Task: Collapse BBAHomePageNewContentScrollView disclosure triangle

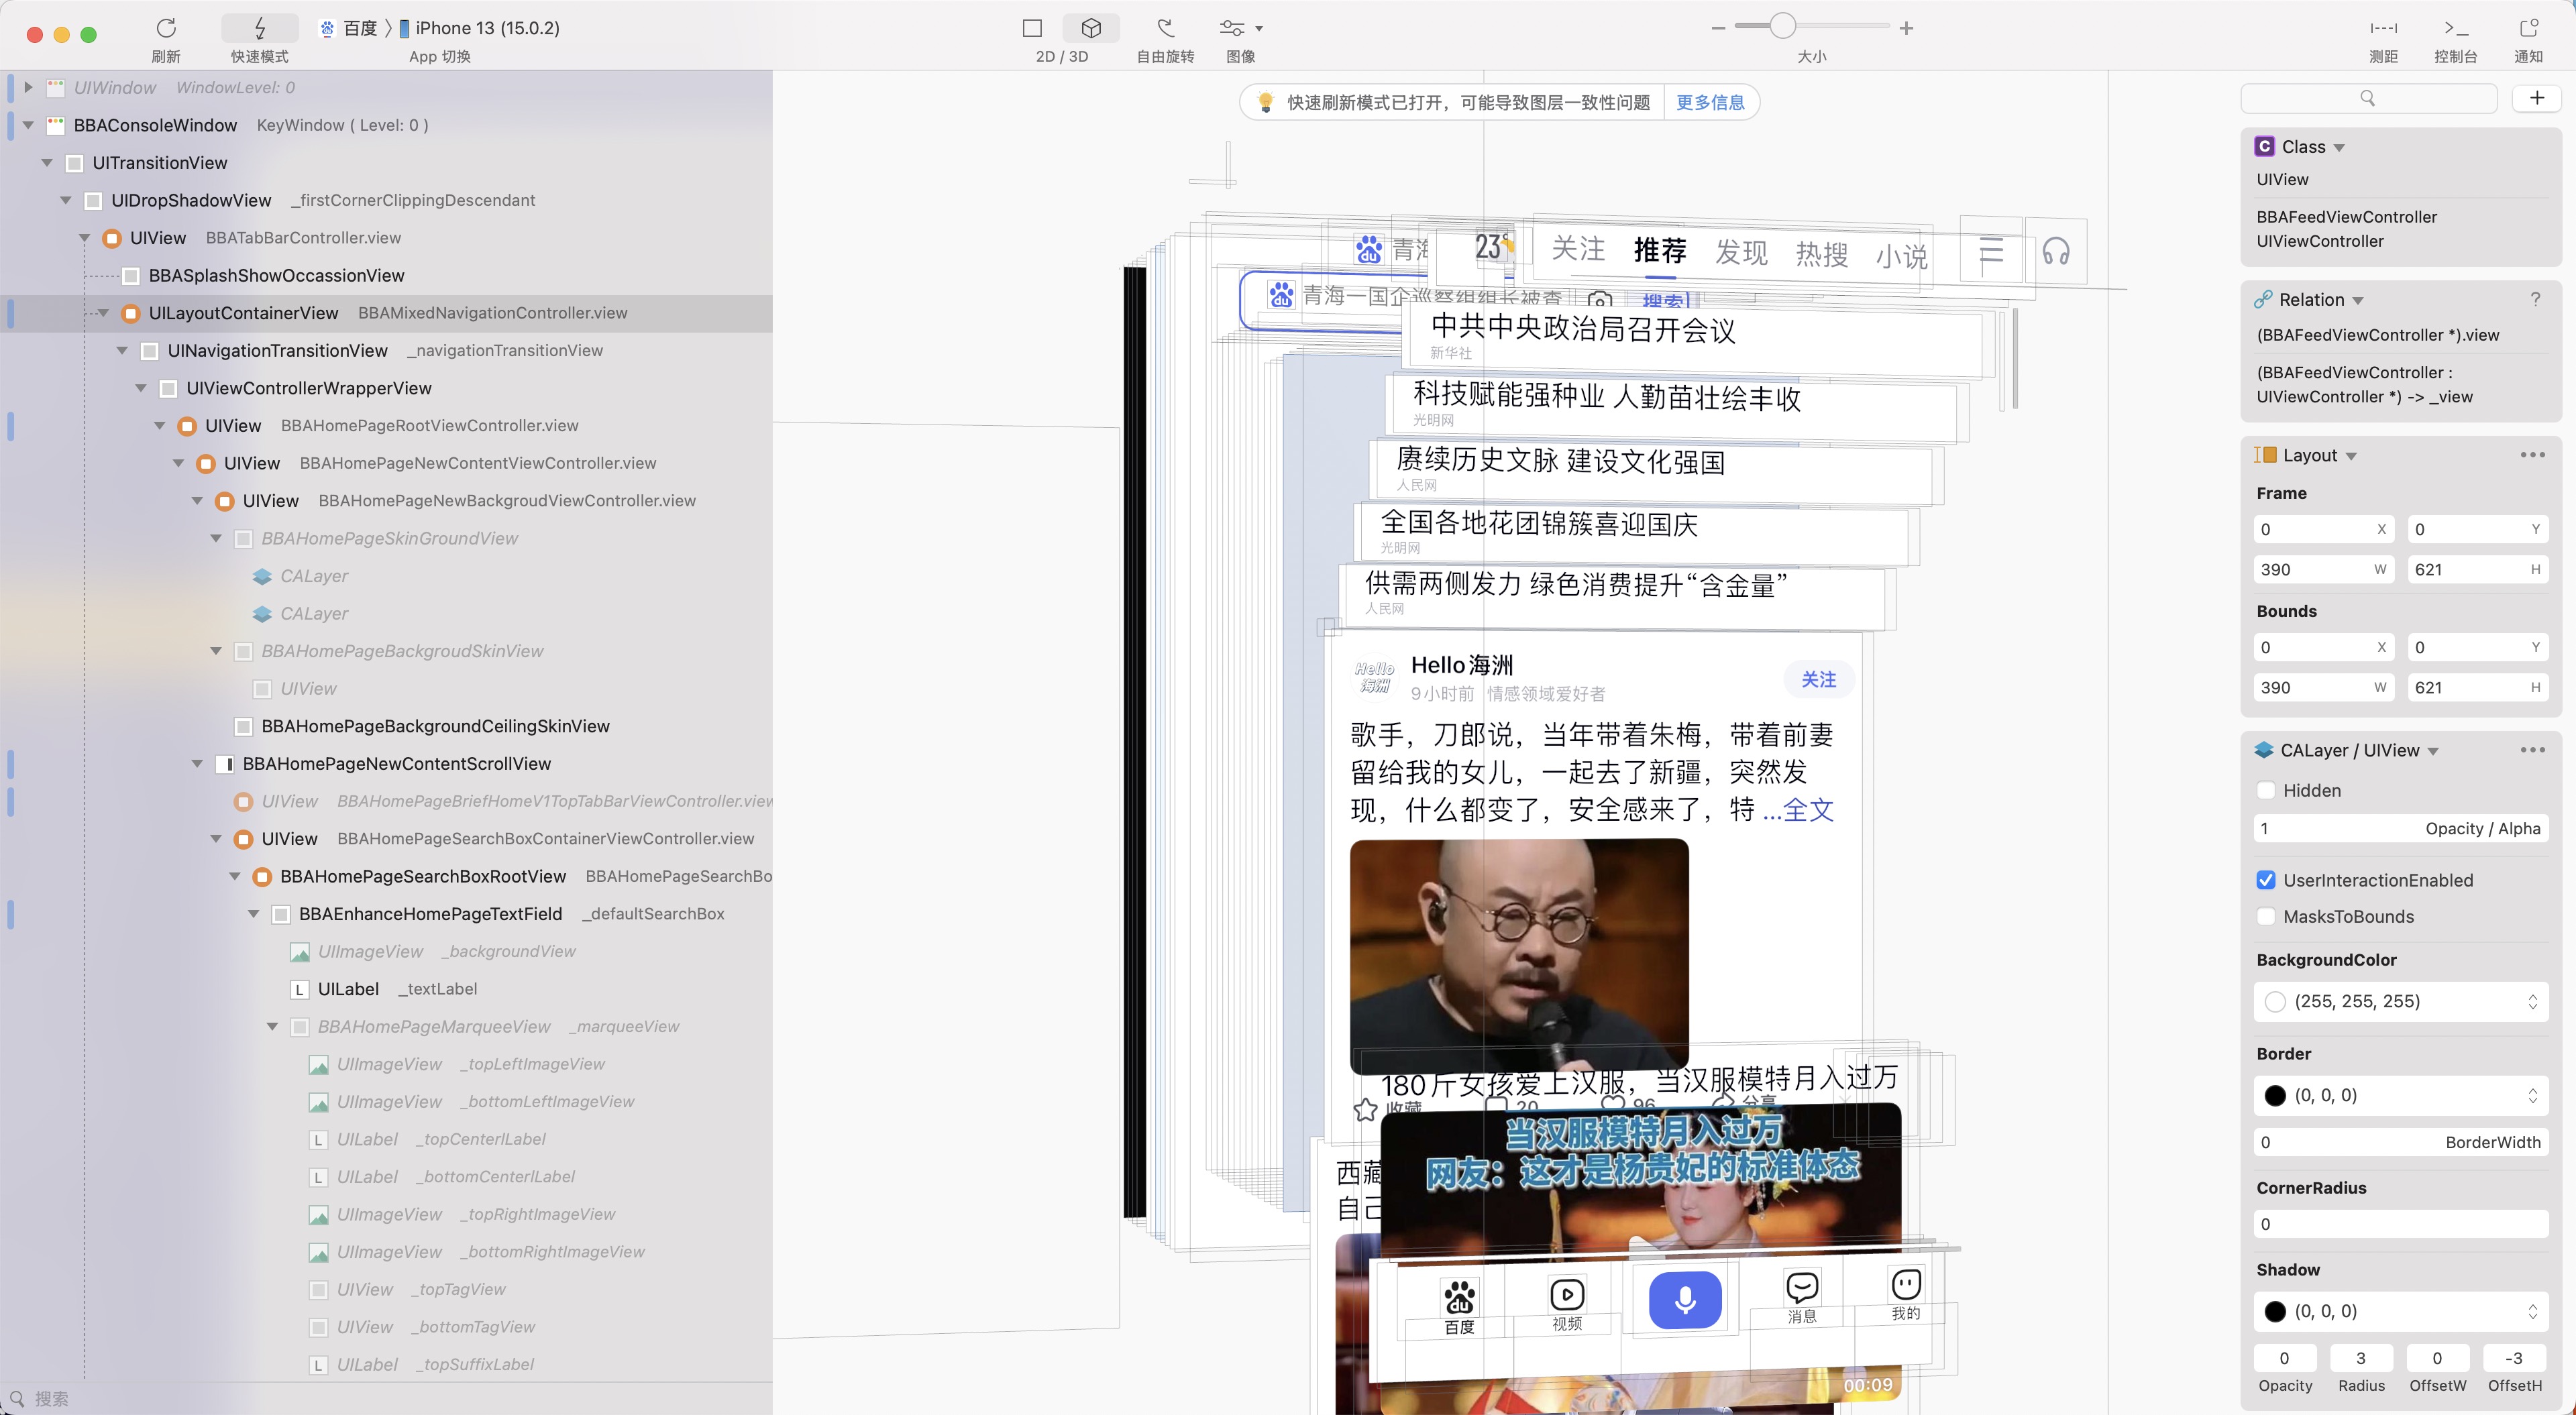Action: tap(197, 764)
